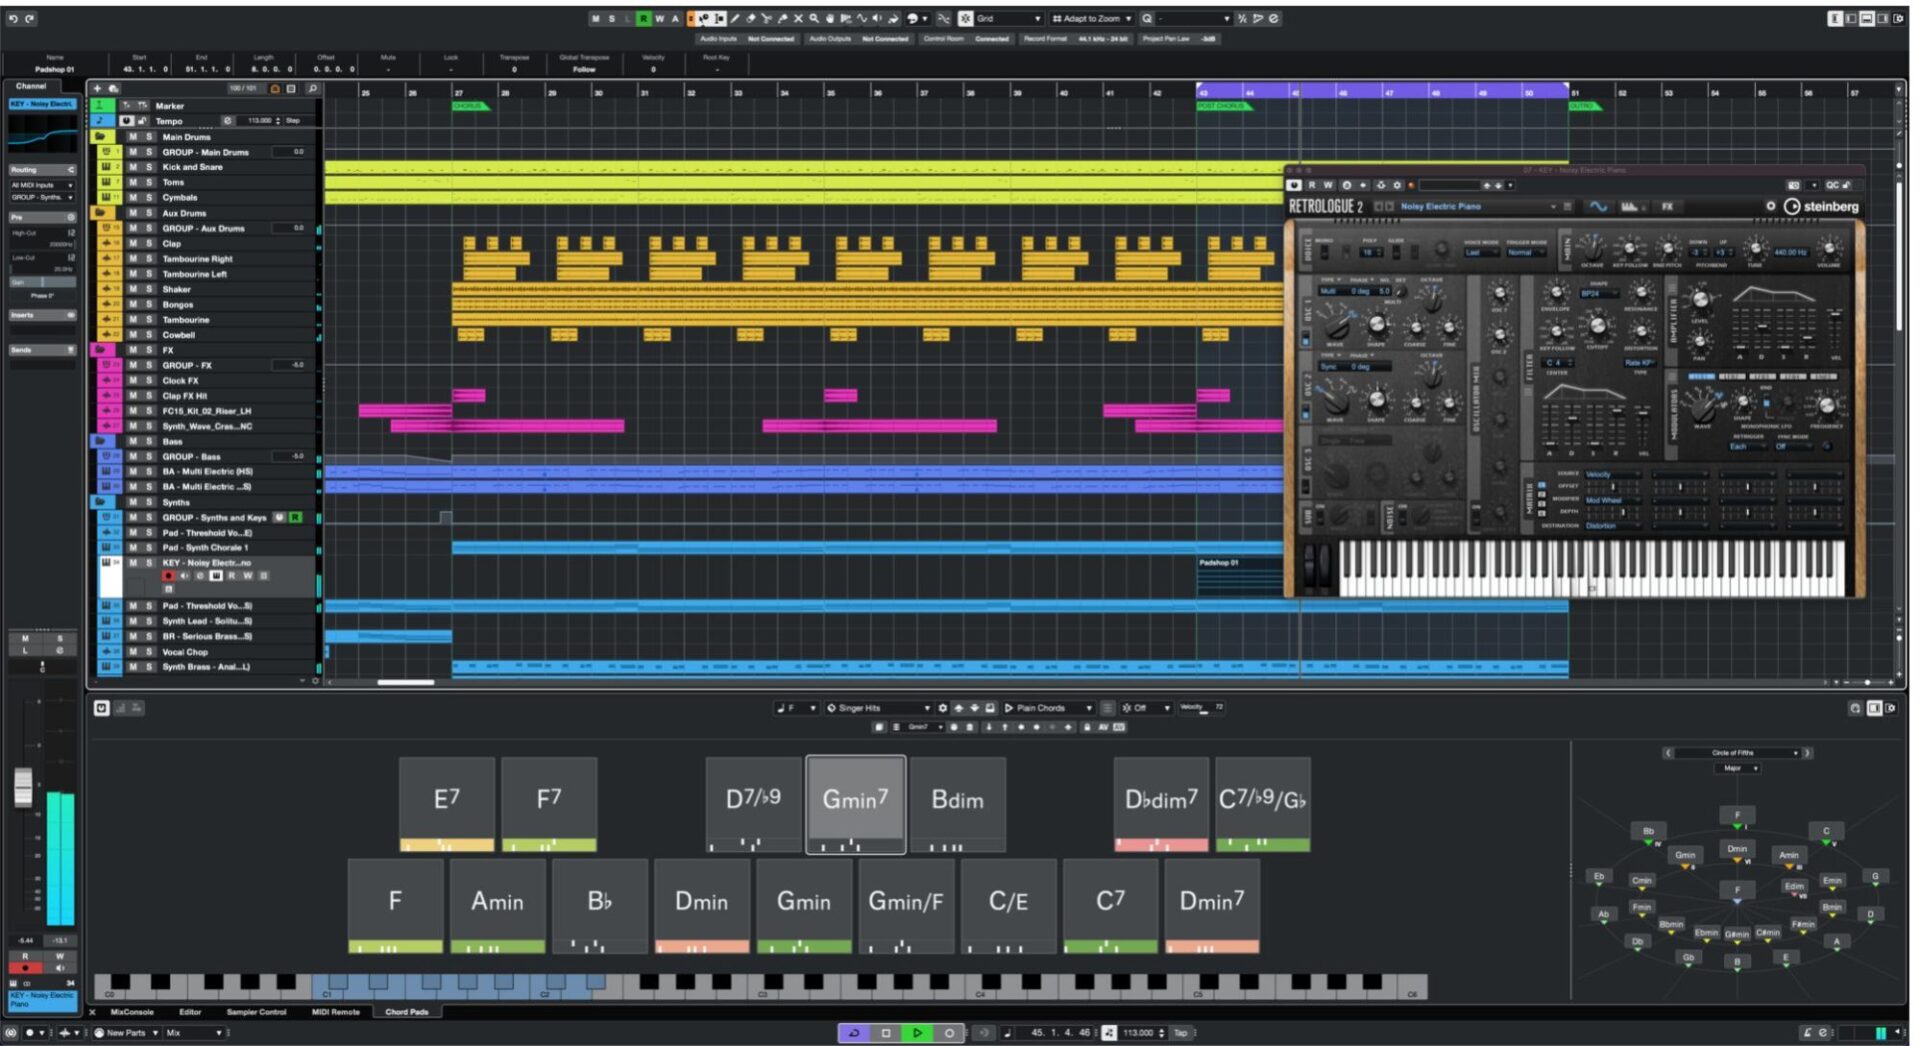Toggle record enable on KEY Noisy Electric track
The height and width of the screenshot is (1046, 1920).
(168, 576)
